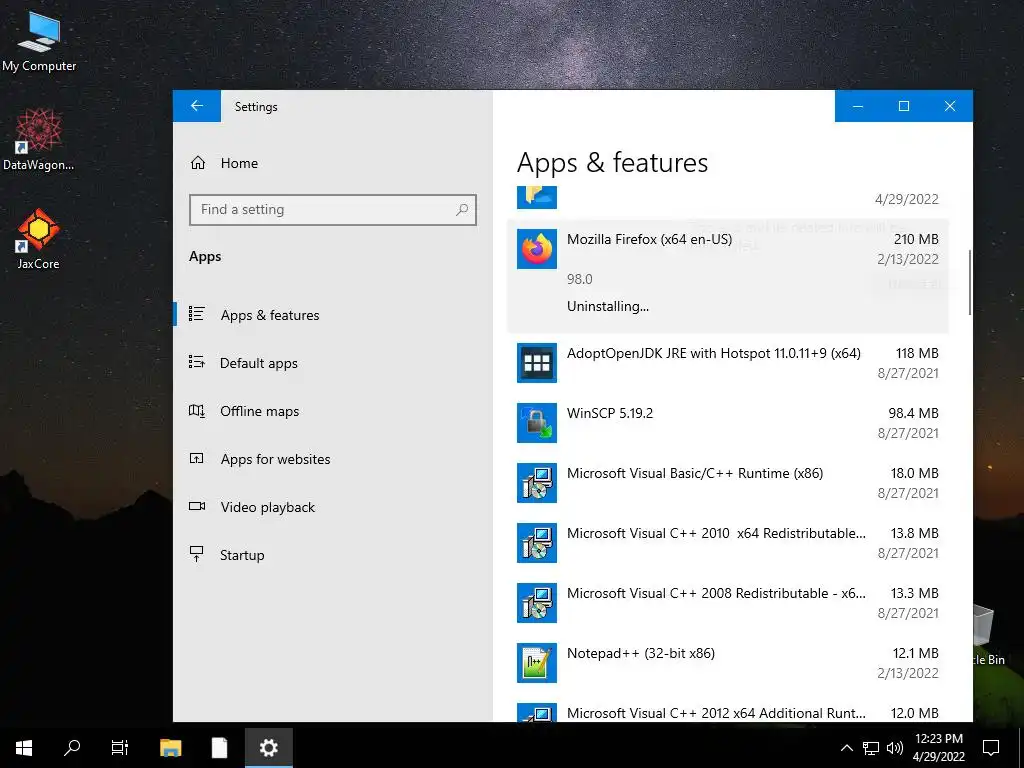Click the Settings gear taskbar button

tap(268, 748)
